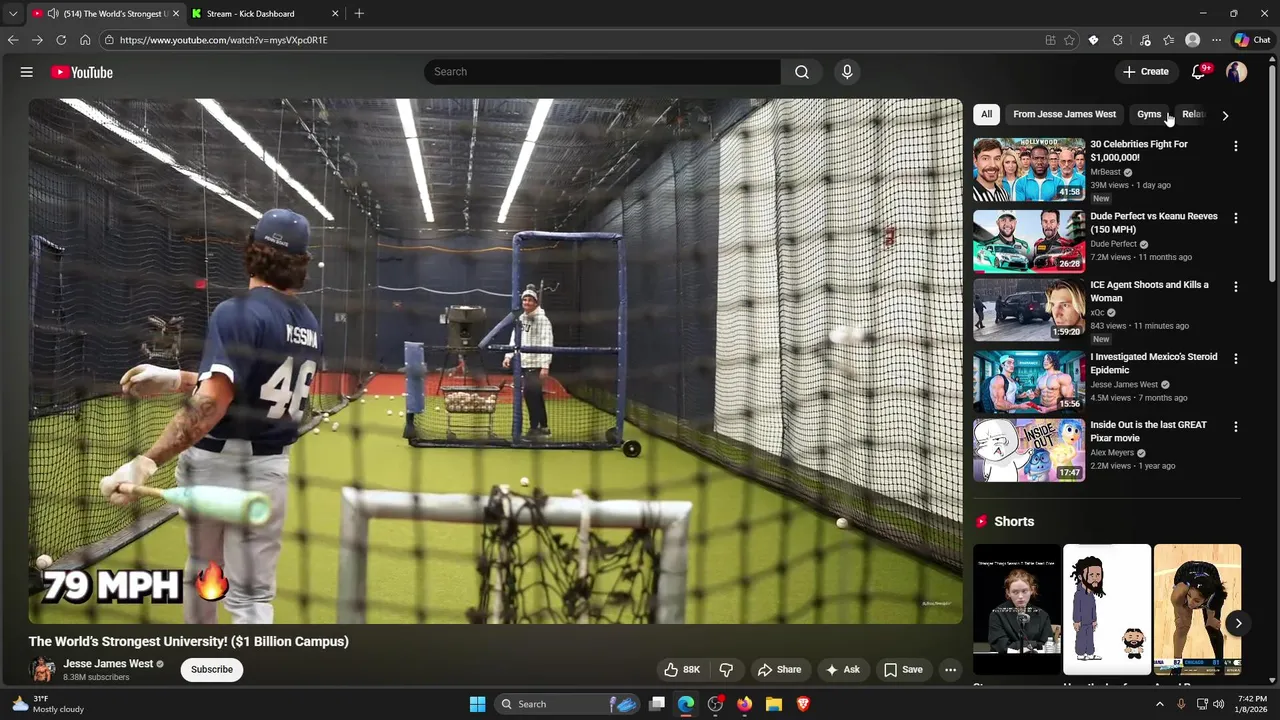1280x720 pixels.
Task: Open the Jesse James West channel avatar
Action: pyautogui.click(x=42, y=670)
